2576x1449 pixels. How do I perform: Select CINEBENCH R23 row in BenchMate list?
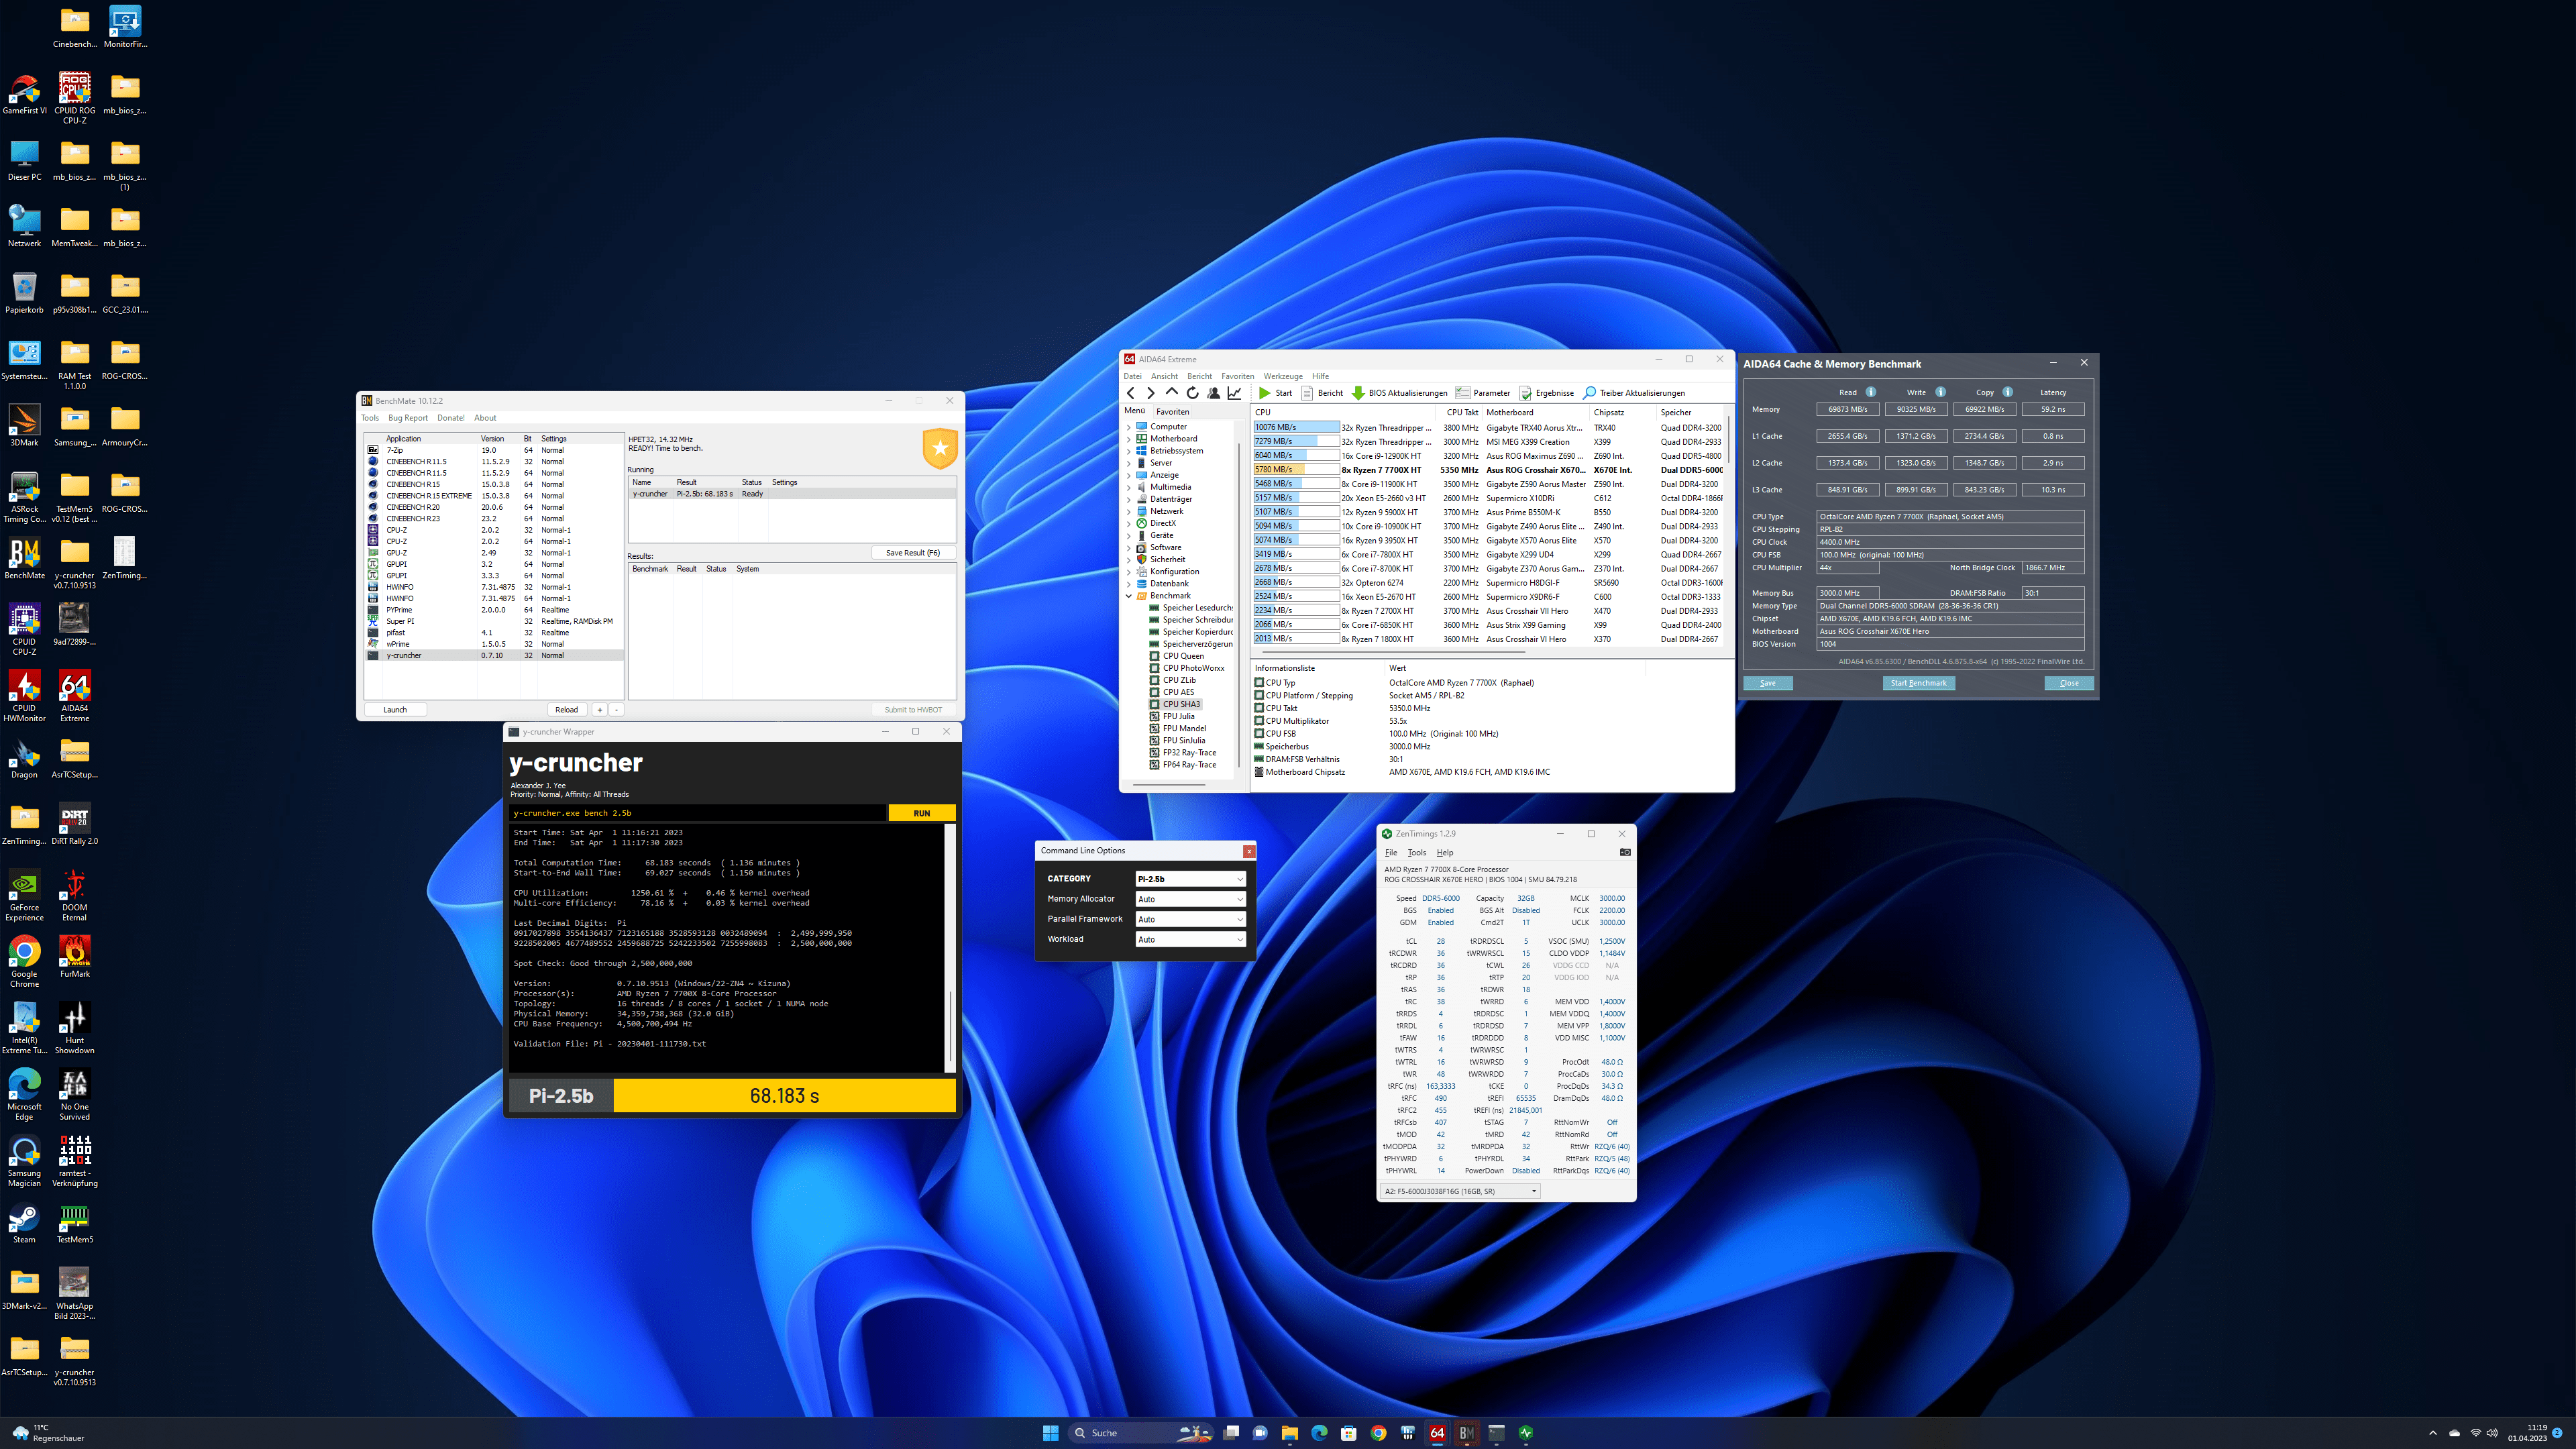click(494, 519)
